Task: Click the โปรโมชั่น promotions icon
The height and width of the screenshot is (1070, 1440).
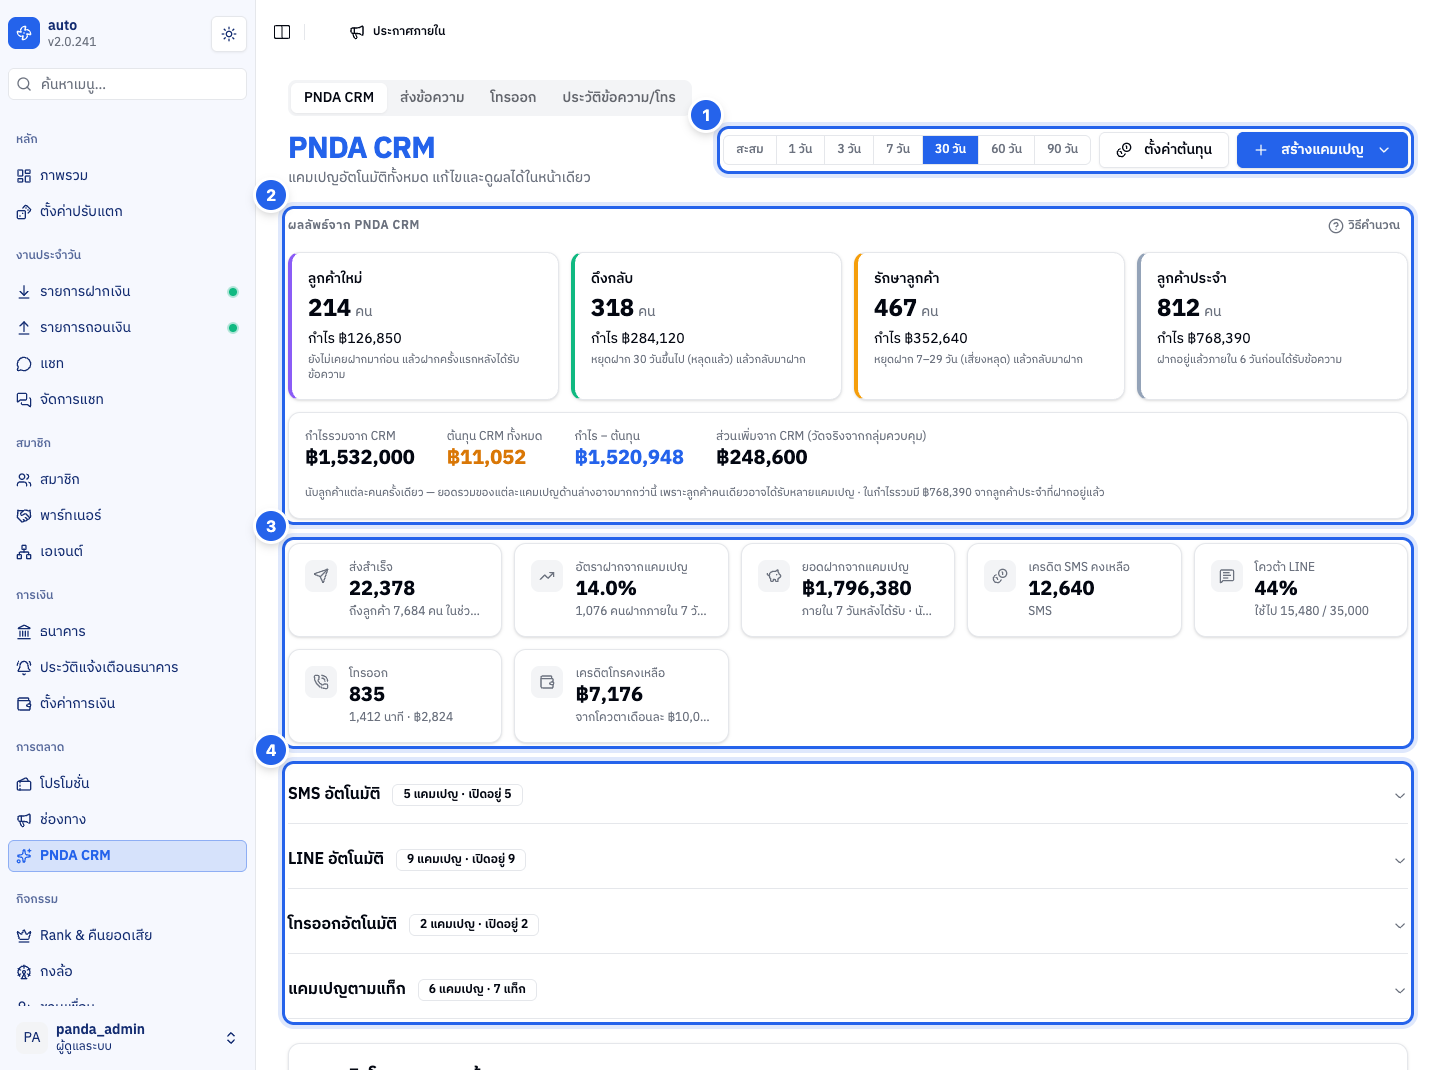Action: 24,784
